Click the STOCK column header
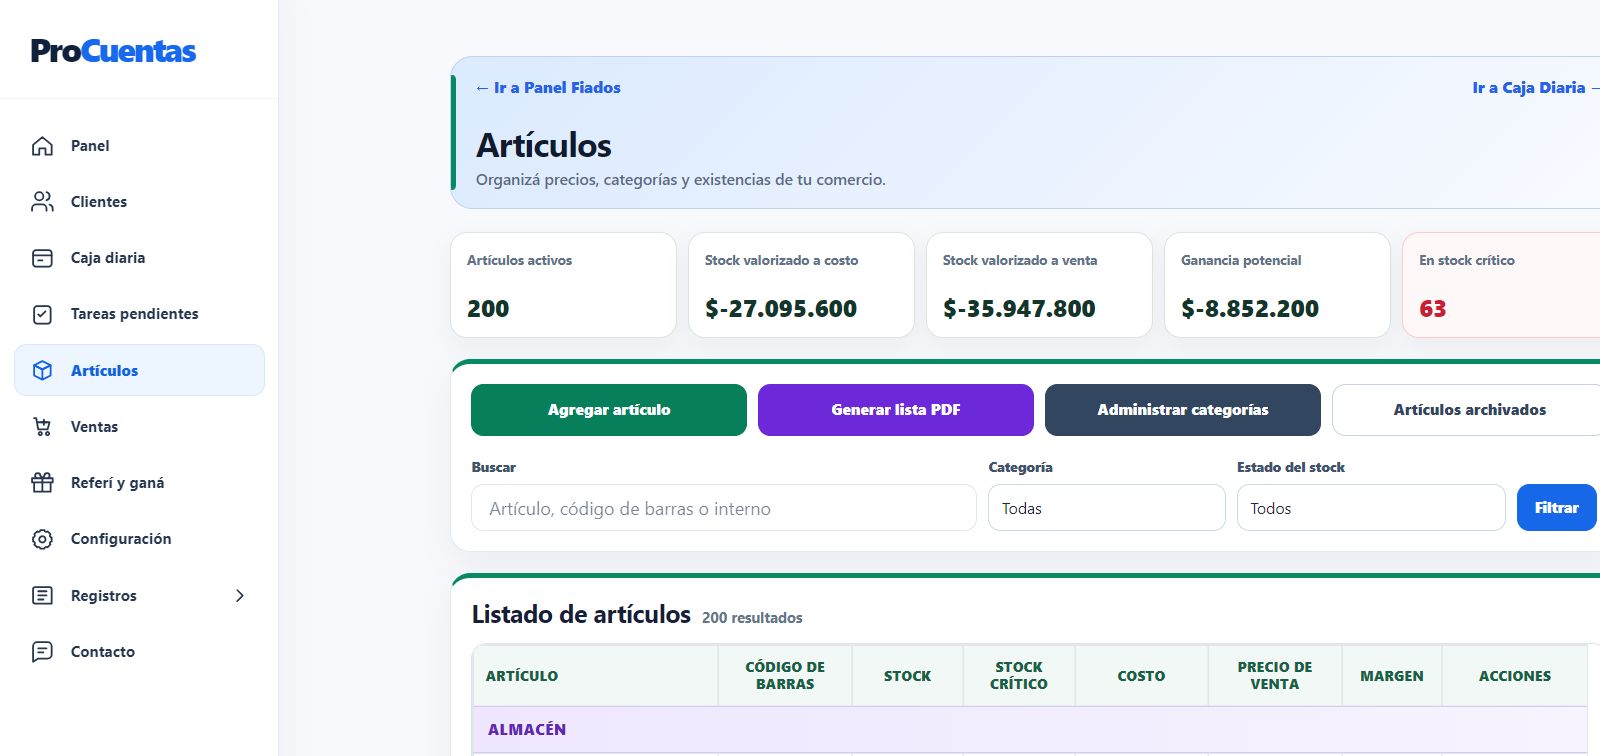1600x756 pixels. 907,676
